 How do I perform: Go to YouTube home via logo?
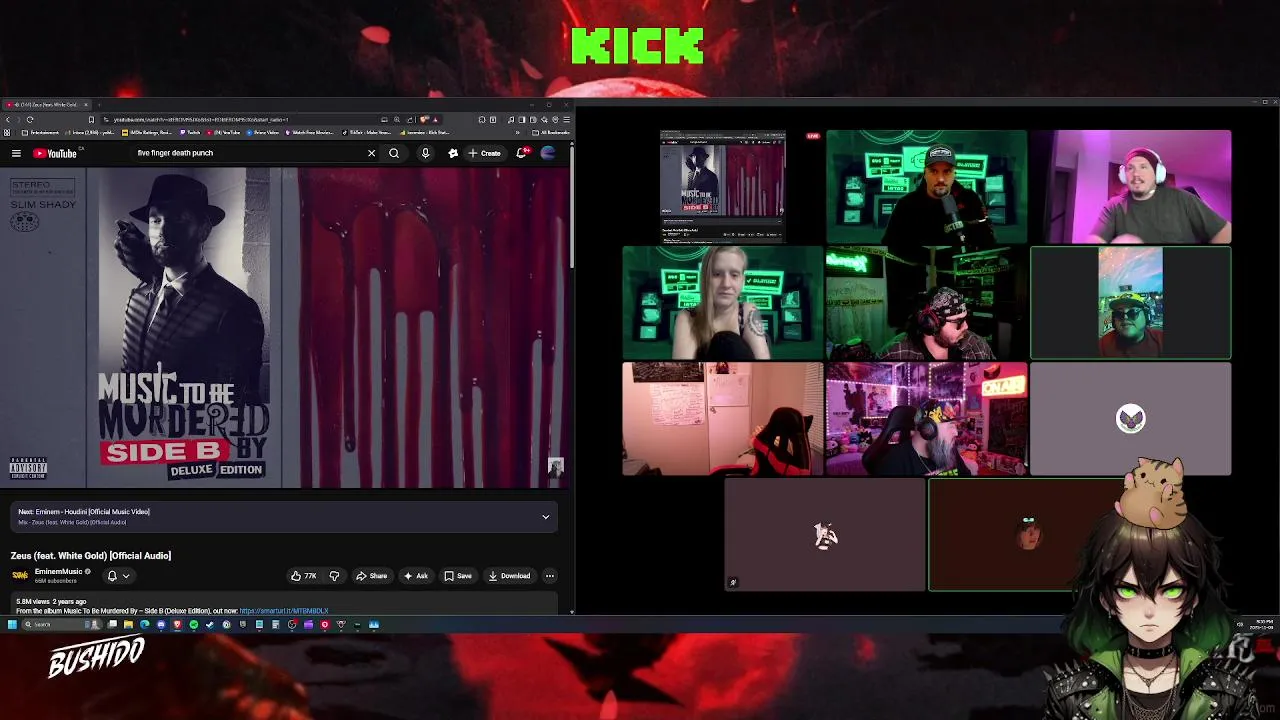(55, 153)
